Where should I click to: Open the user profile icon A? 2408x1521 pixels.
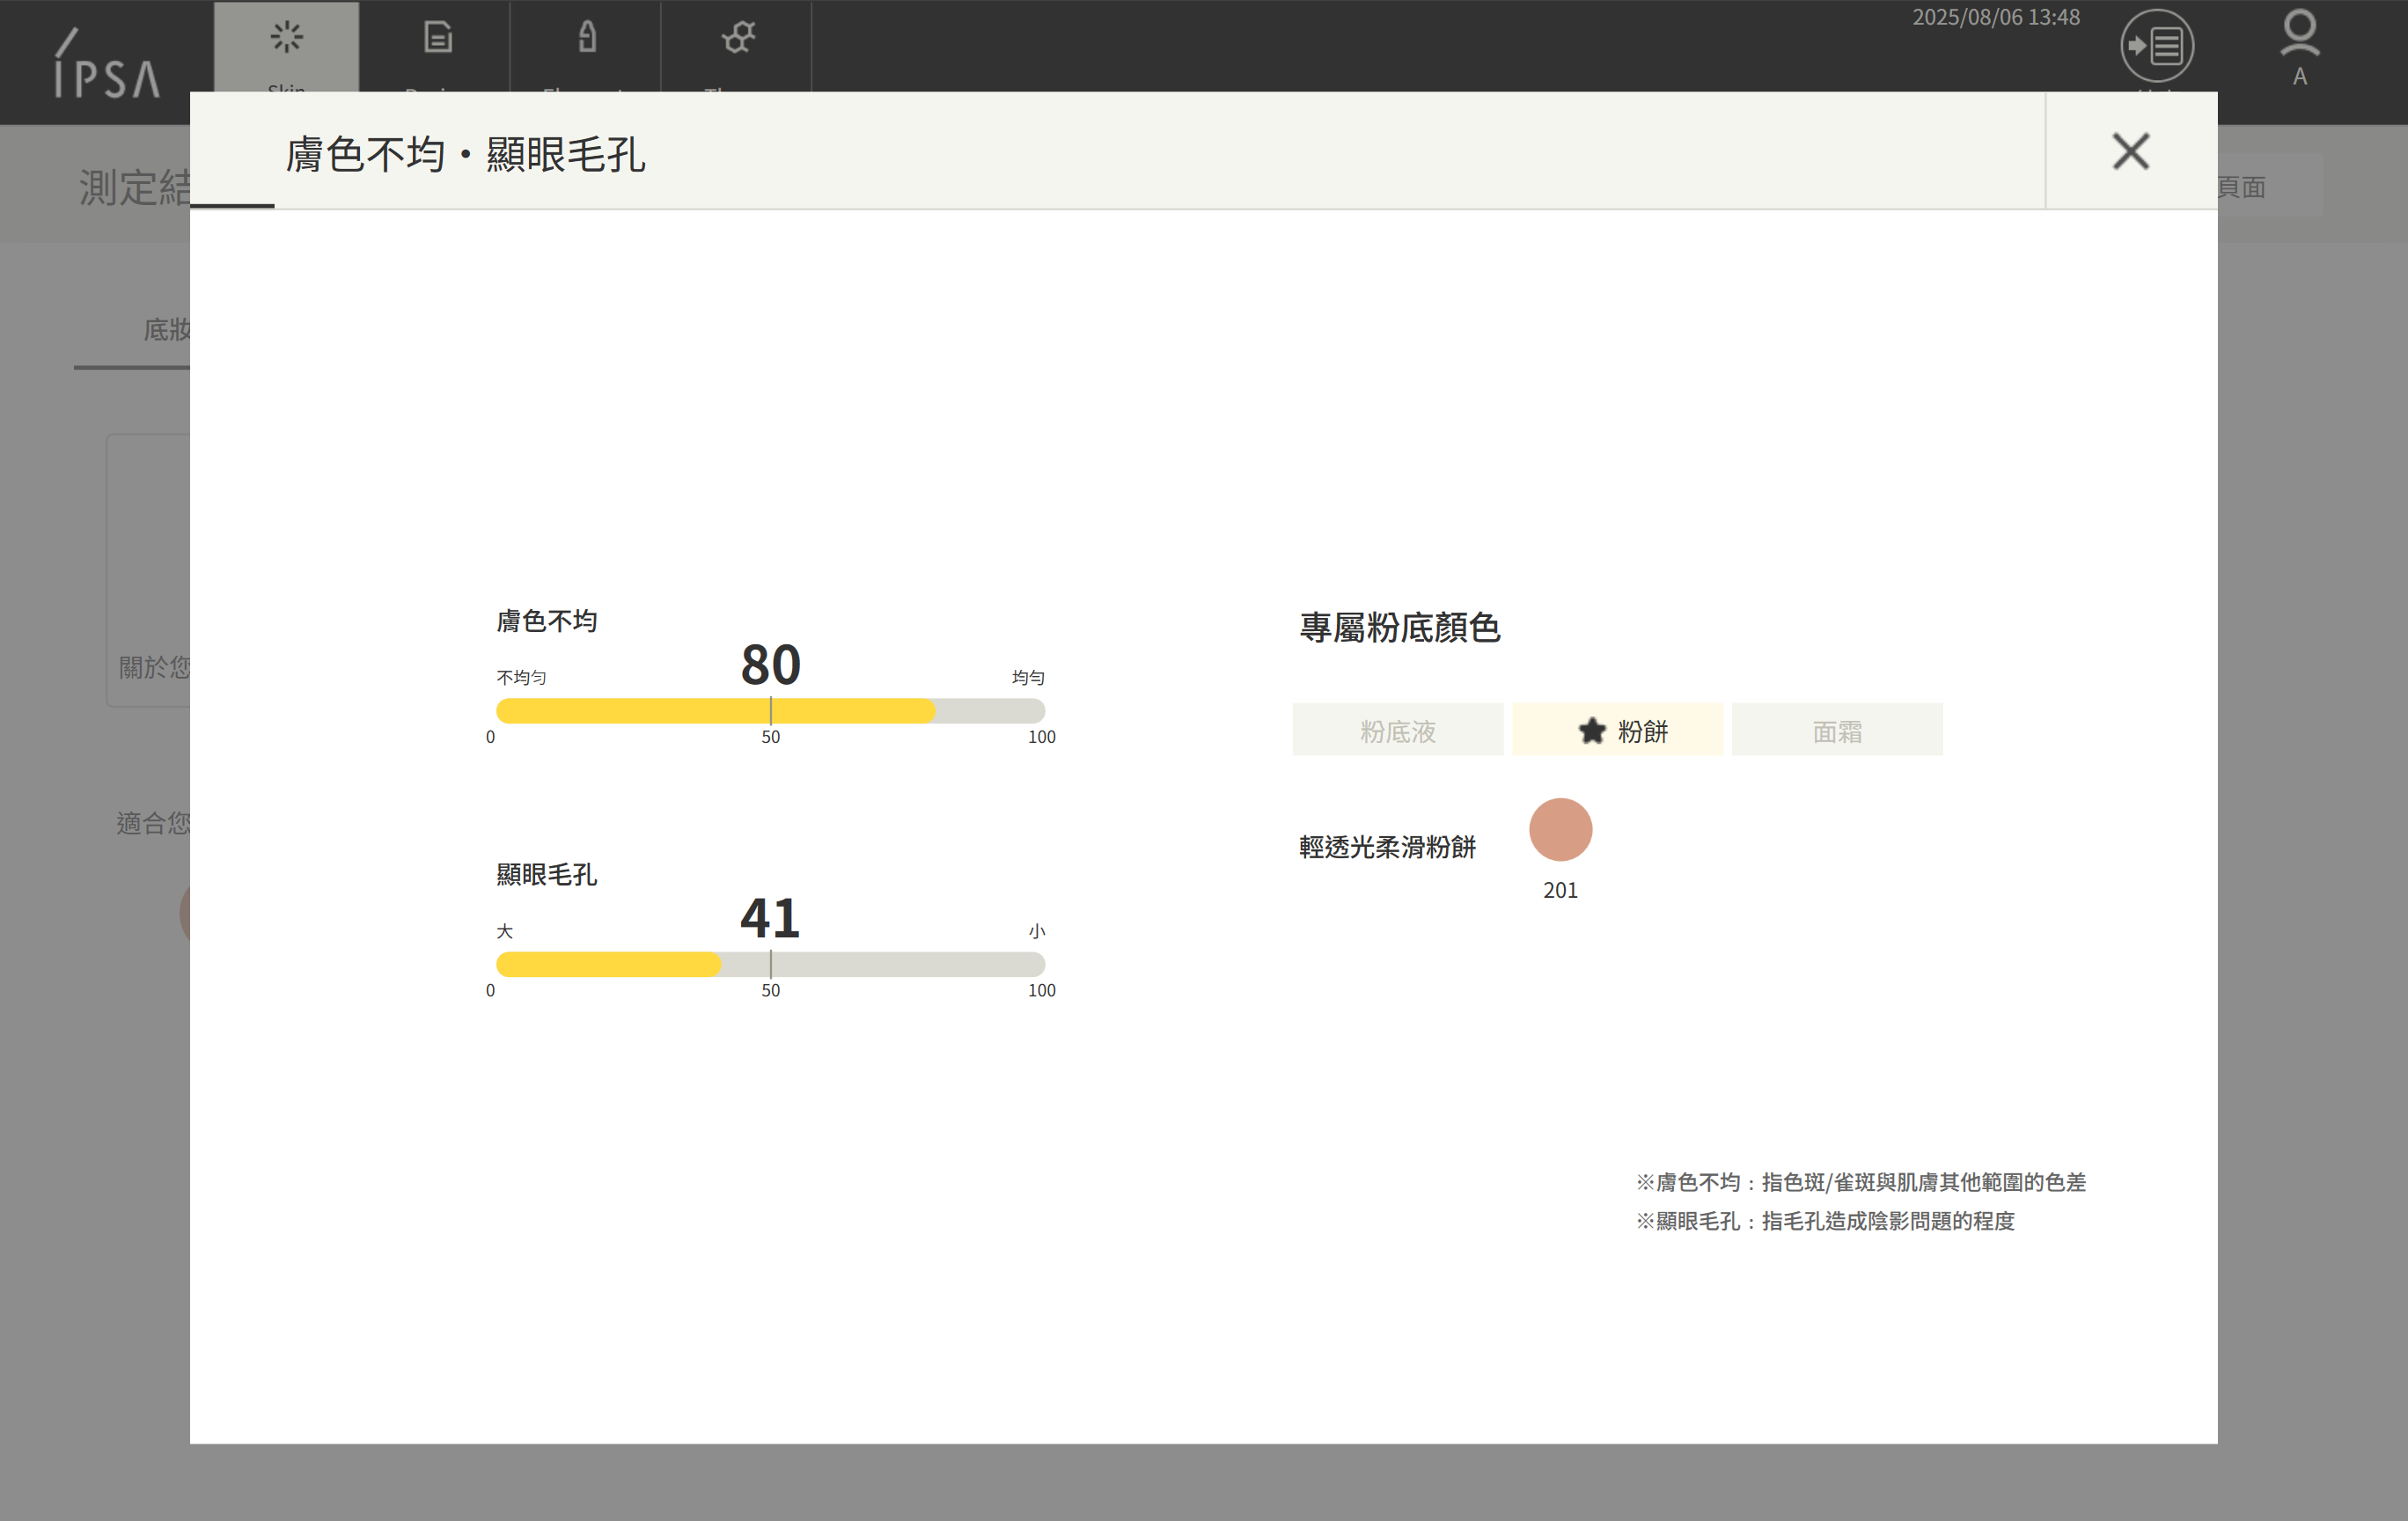(x=2299, y=46)
